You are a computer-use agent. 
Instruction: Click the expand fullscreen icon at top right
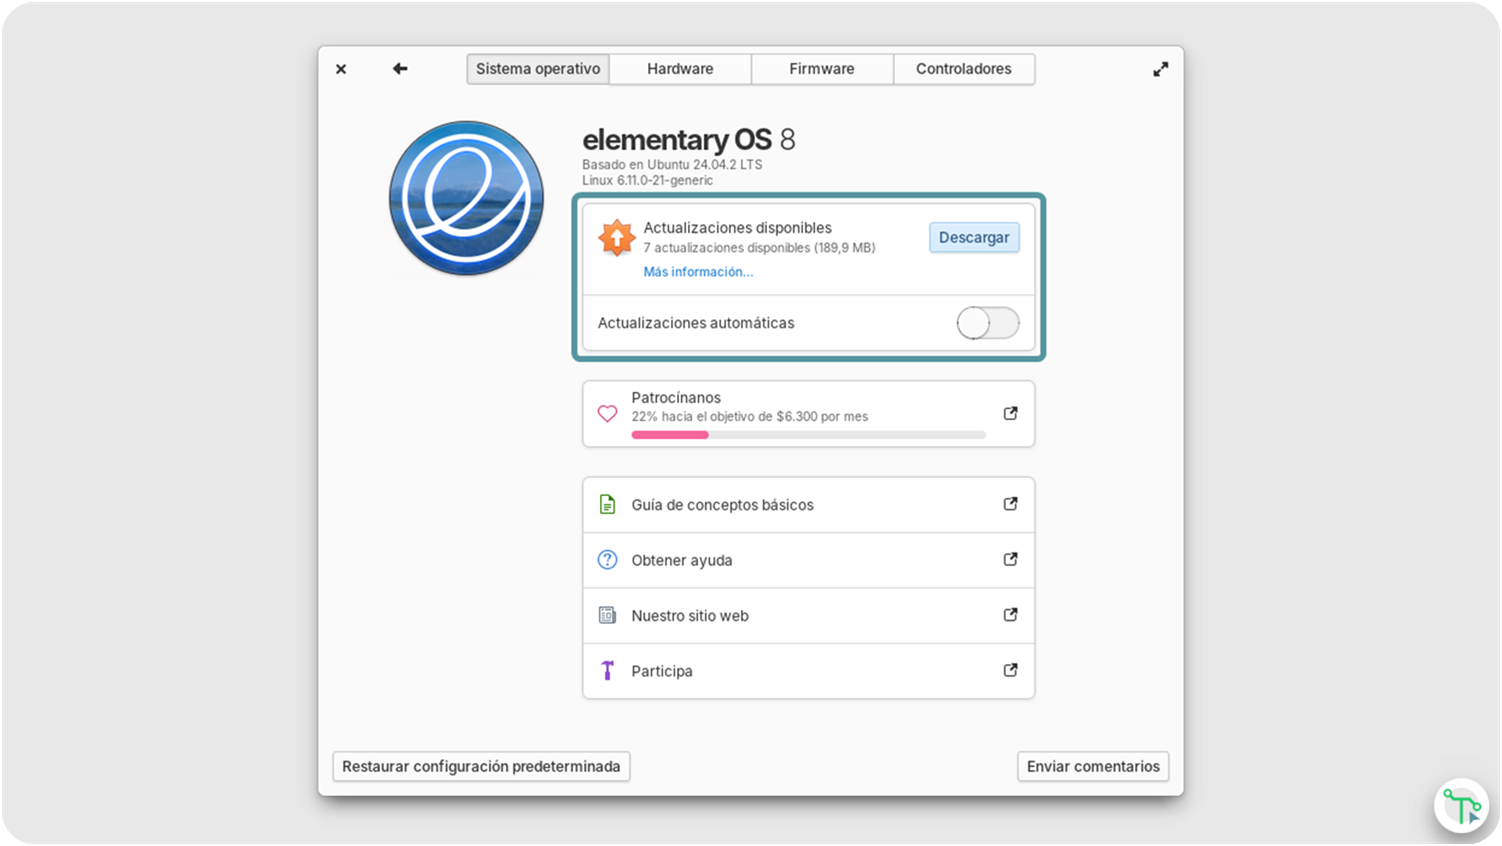click(x=1159, y=68)
